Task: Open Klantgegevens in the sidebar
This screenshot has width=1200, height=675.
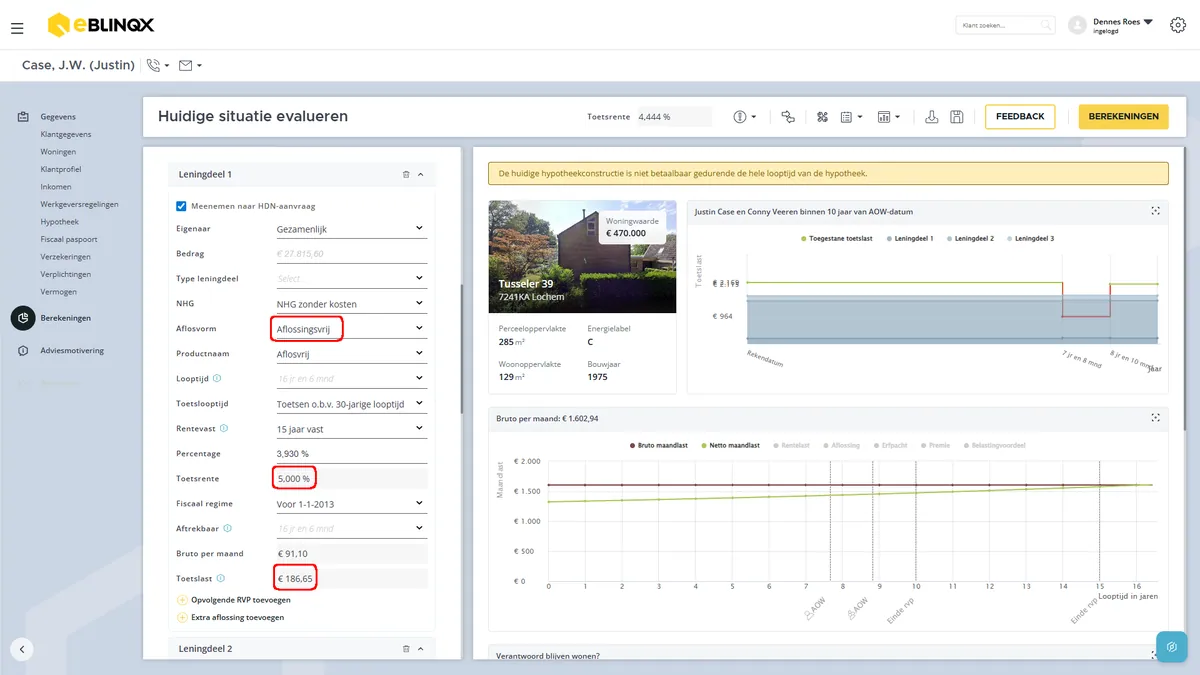Action: [66, 134]
